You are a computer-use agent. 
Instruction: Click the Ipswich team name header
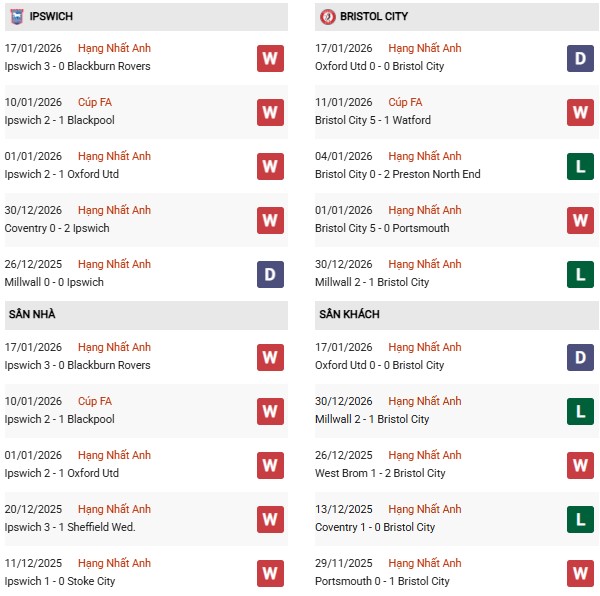pyautogui.click(x=50, y=17)
